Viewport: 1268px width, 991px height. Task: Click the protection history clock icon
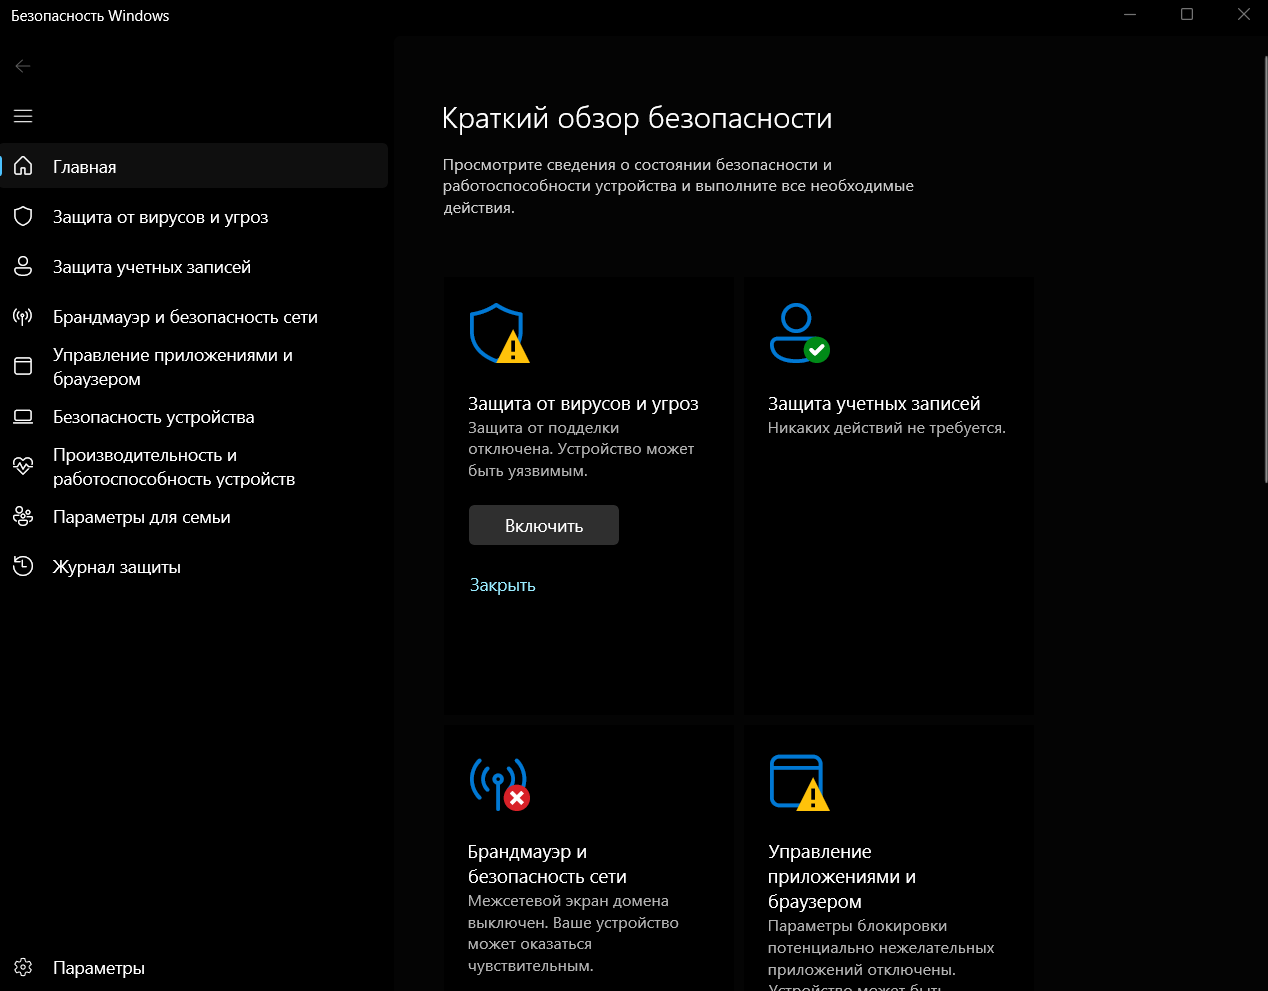coord(22,566)
